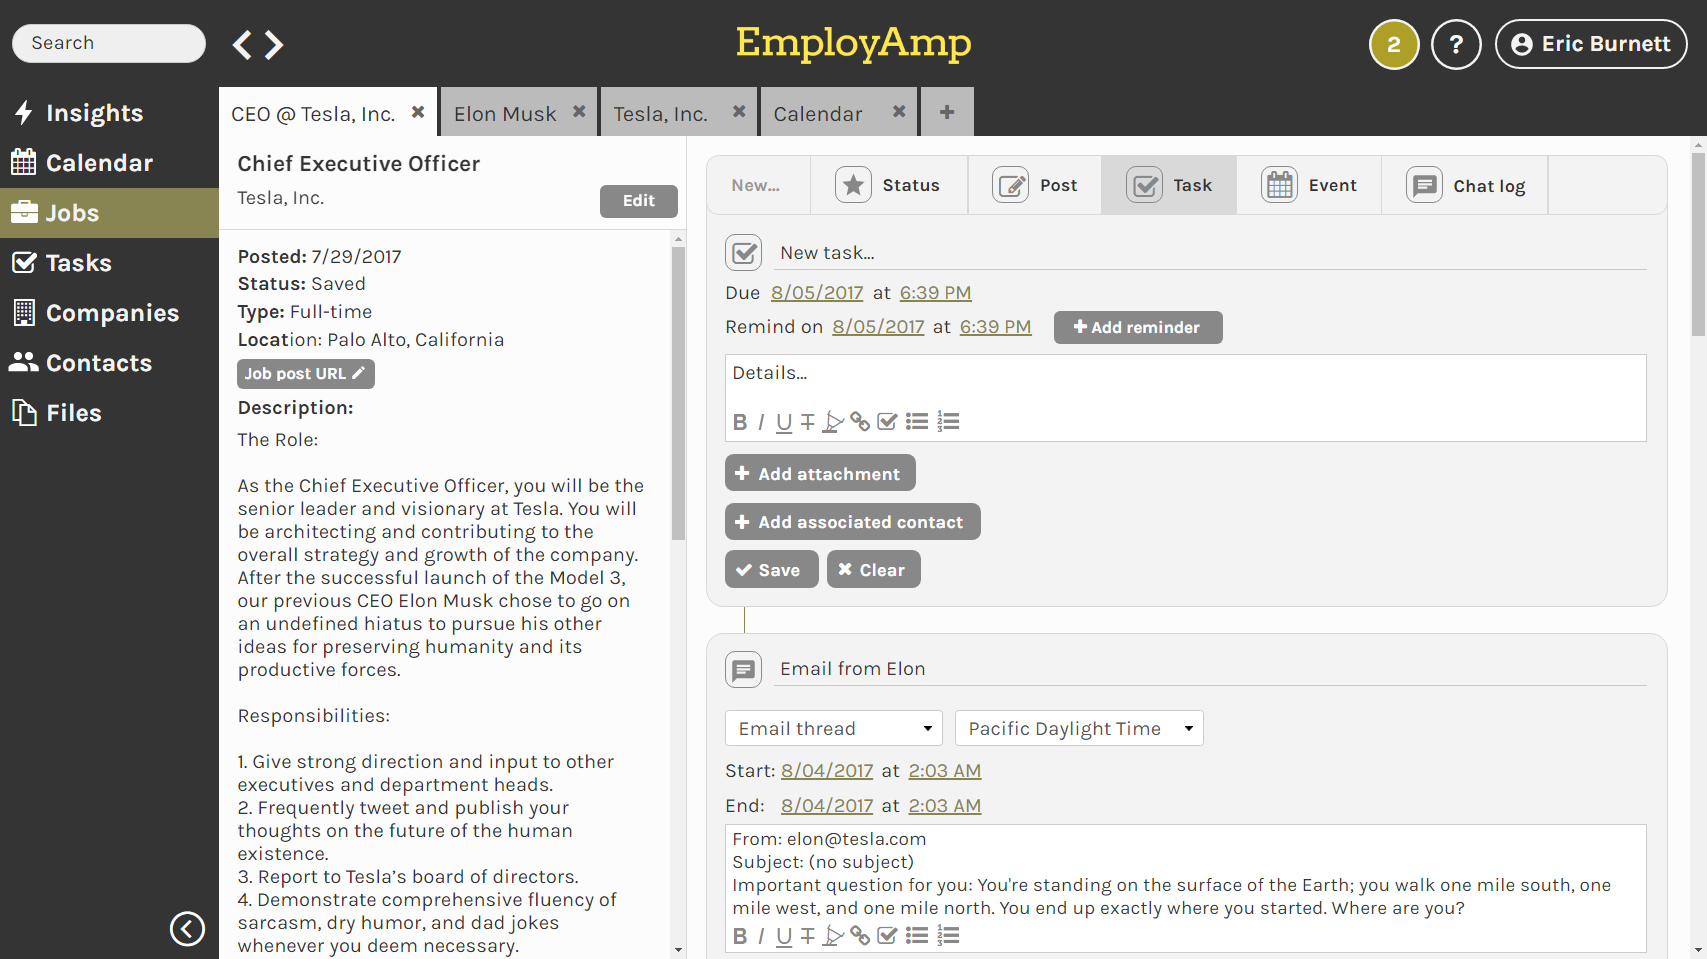
Task: Change the End date 8/04/2017
Action: point(827,806)
